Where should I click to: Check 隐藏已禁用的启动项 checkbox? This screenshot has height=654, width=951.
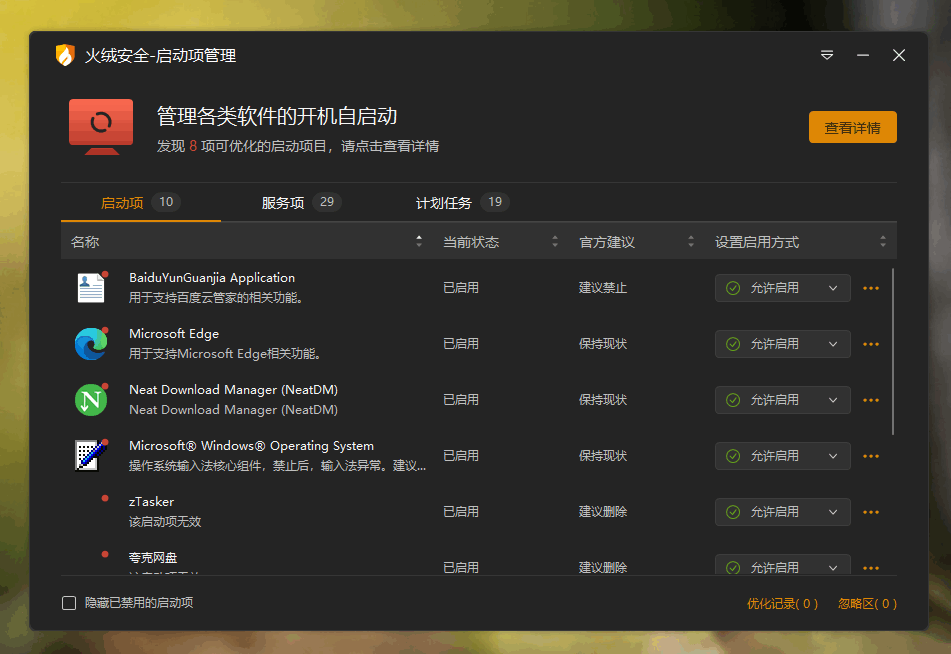tap(69, 603)
